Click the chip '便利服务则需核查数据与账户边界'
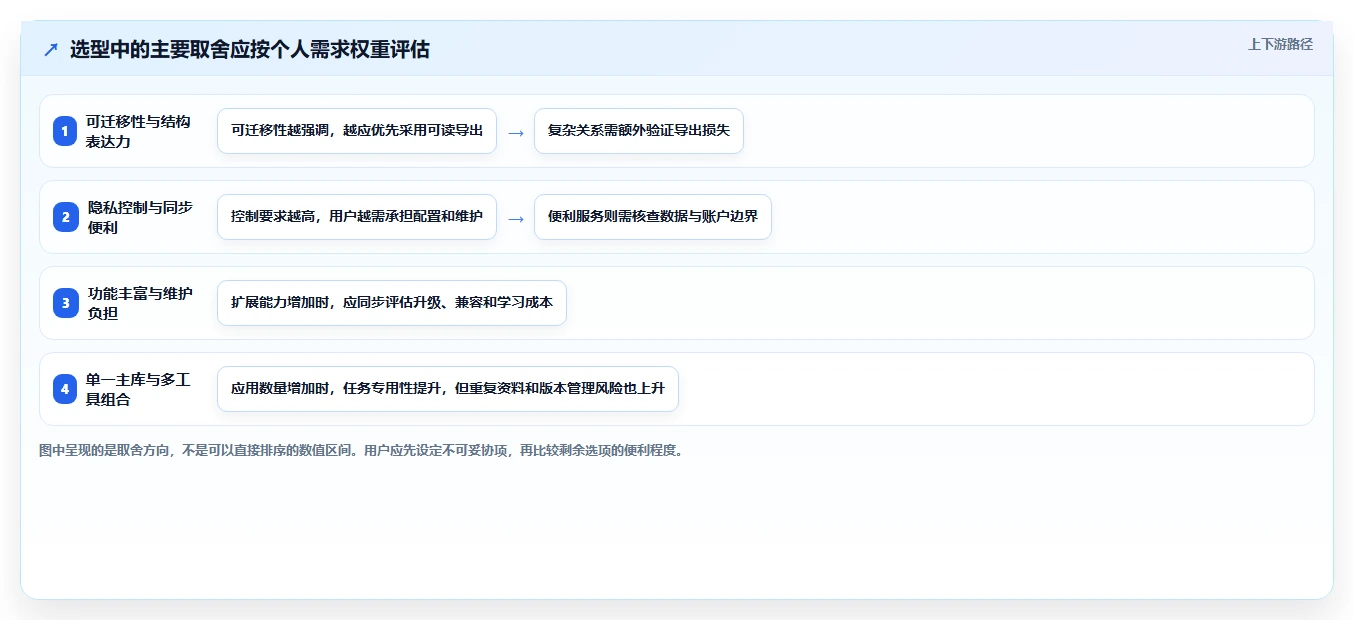Image resolution: width=1354 pixels, height=620 pixels. pyautogui.click(x=653, y=217)
